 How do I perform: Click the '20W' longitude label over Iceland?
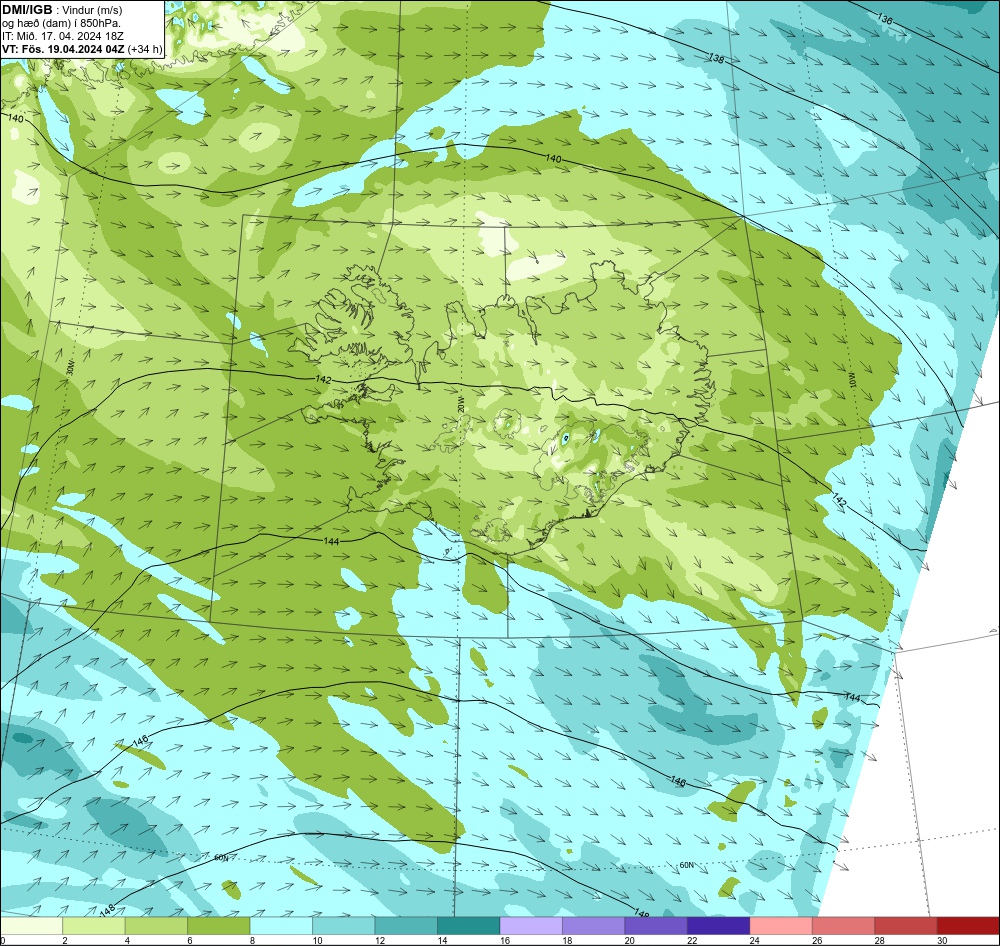pyautogui.click(x=460, y=404)
